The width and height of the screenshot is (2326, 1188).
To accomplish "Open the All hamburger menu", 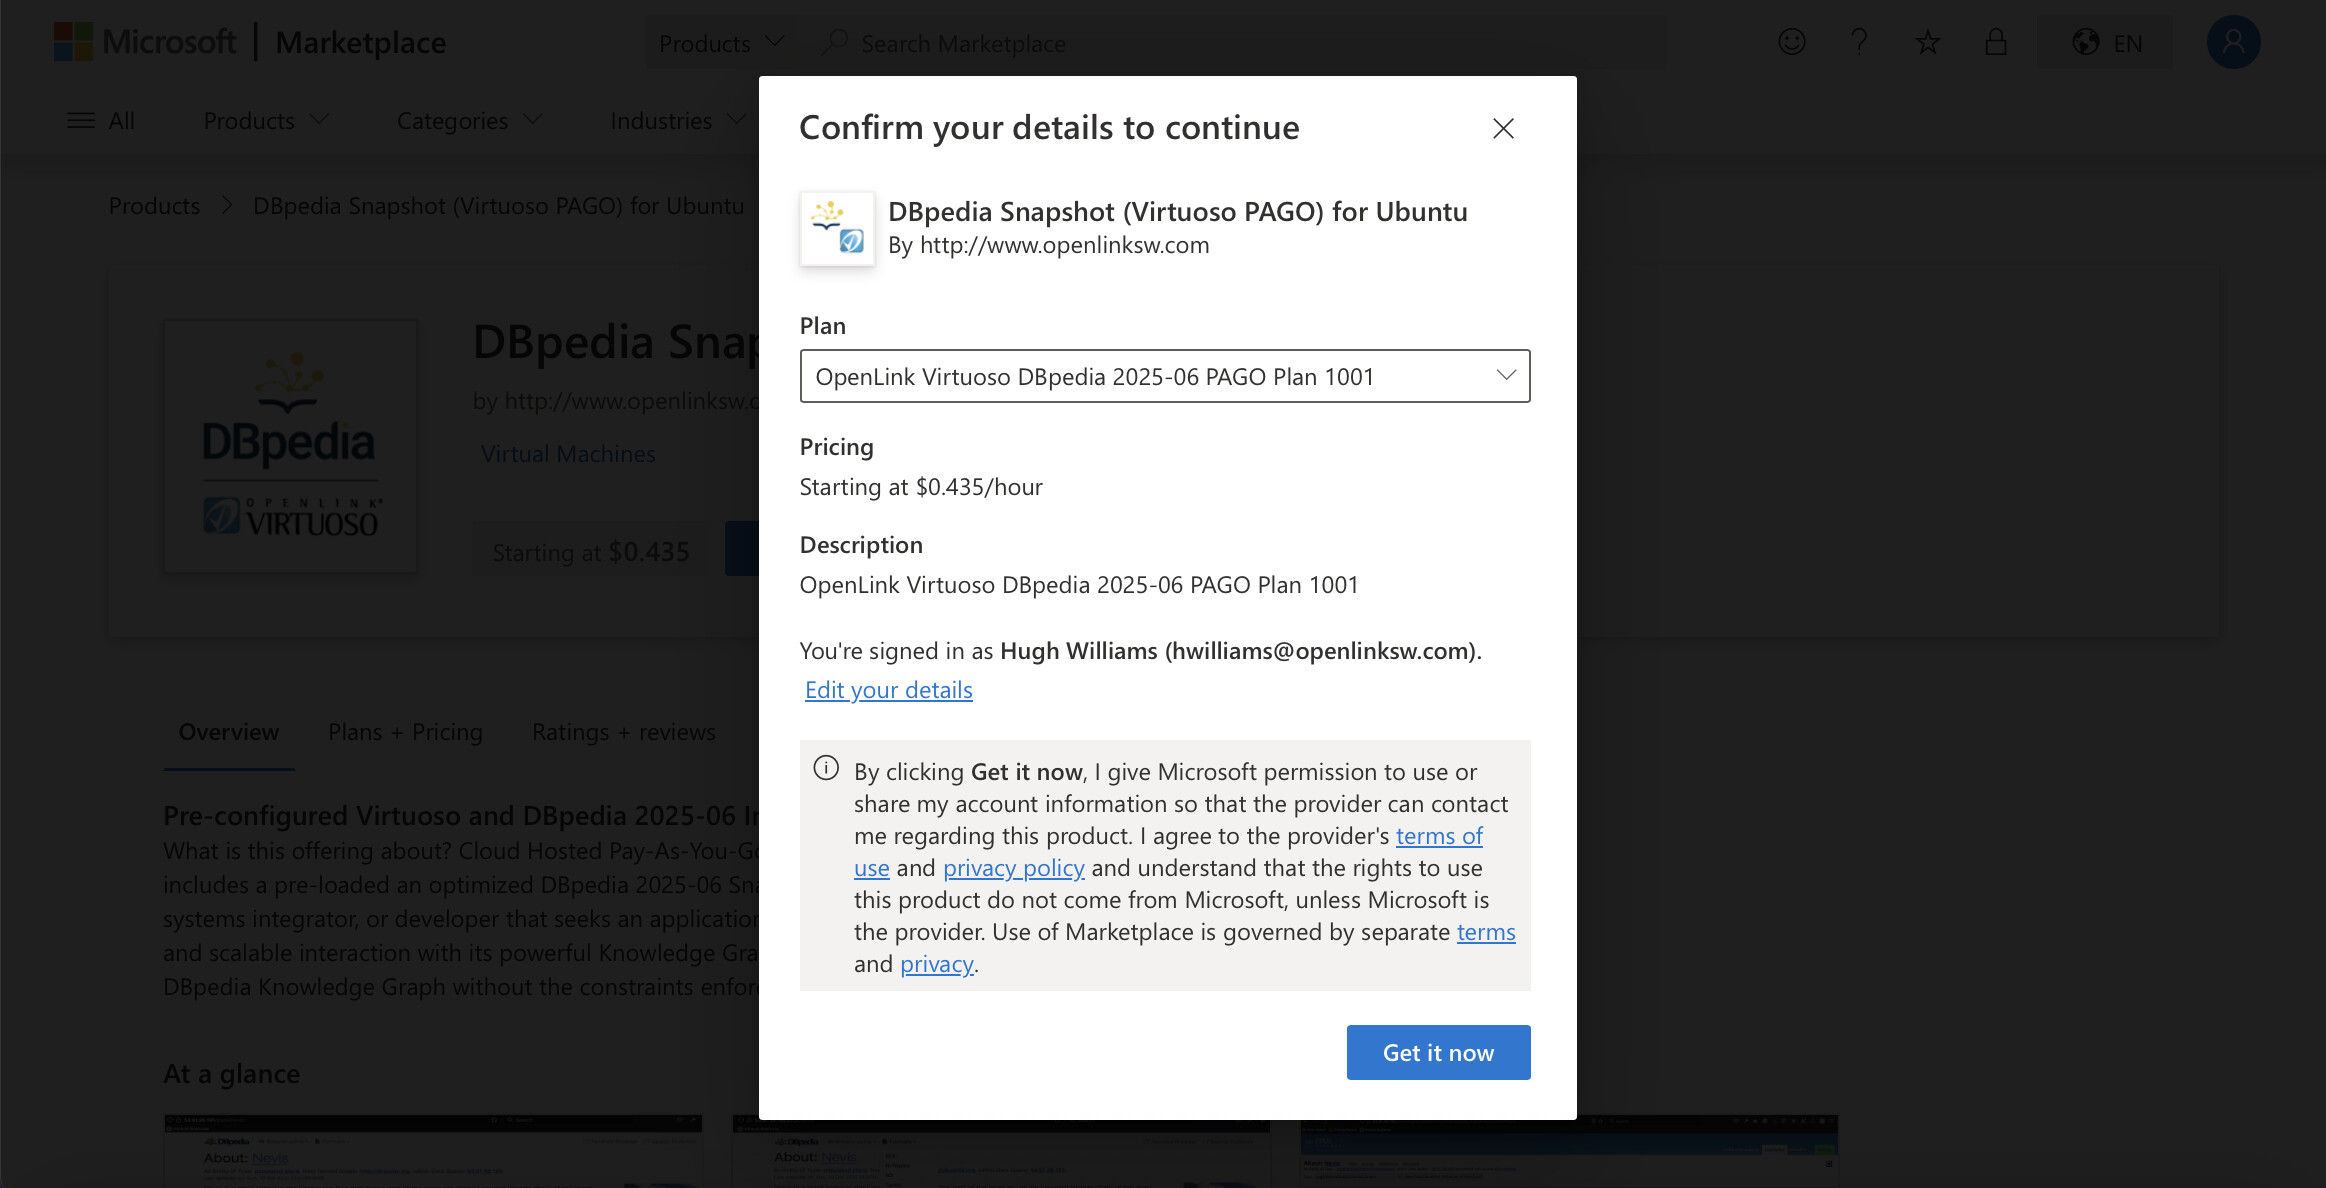I will (100, 120).
